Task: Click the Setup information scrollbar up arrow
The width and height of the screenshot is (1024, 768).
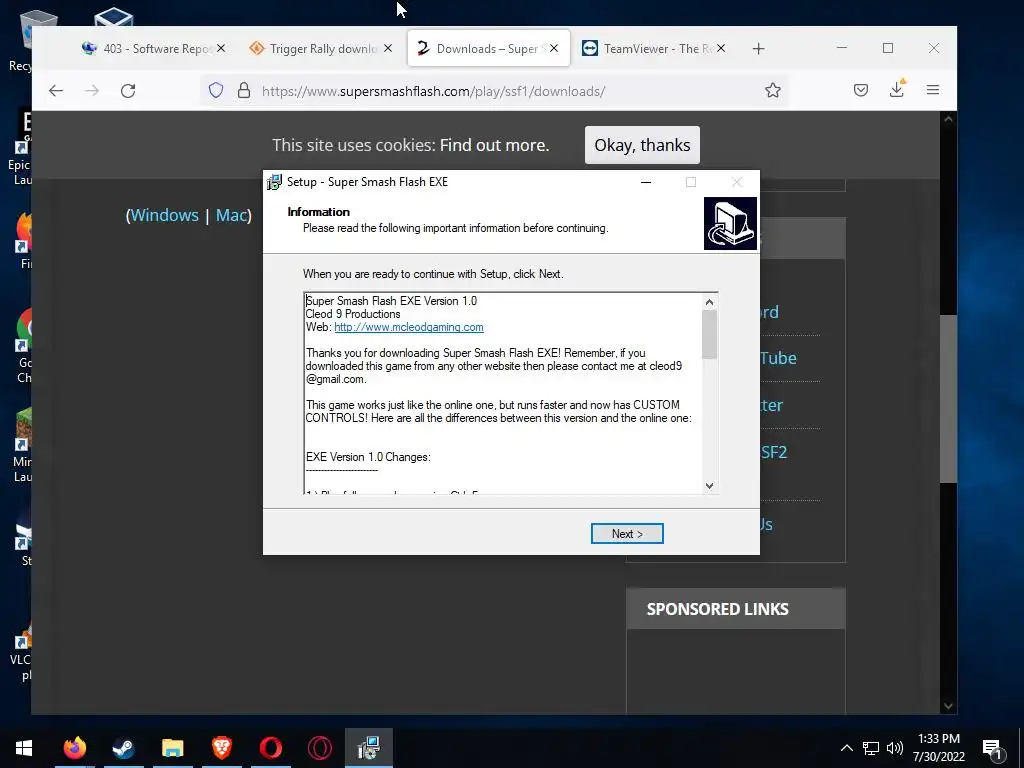Action: tap(709, 302)
